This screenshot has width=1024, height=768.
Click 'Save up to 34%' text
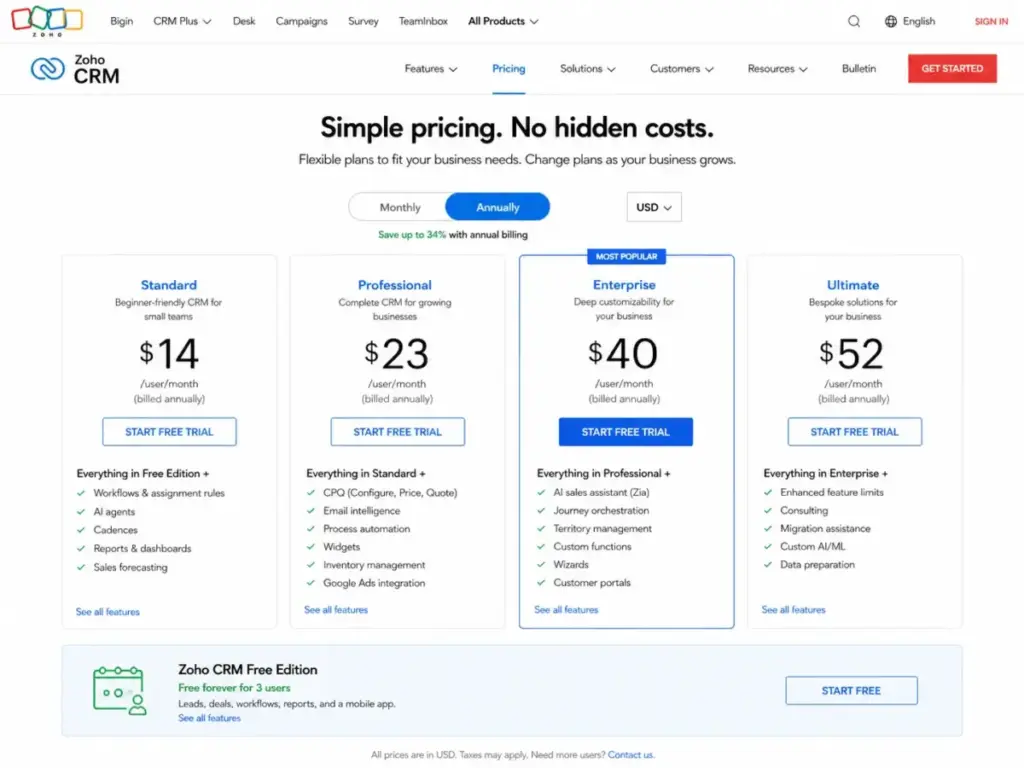click(x=411, y=234)
